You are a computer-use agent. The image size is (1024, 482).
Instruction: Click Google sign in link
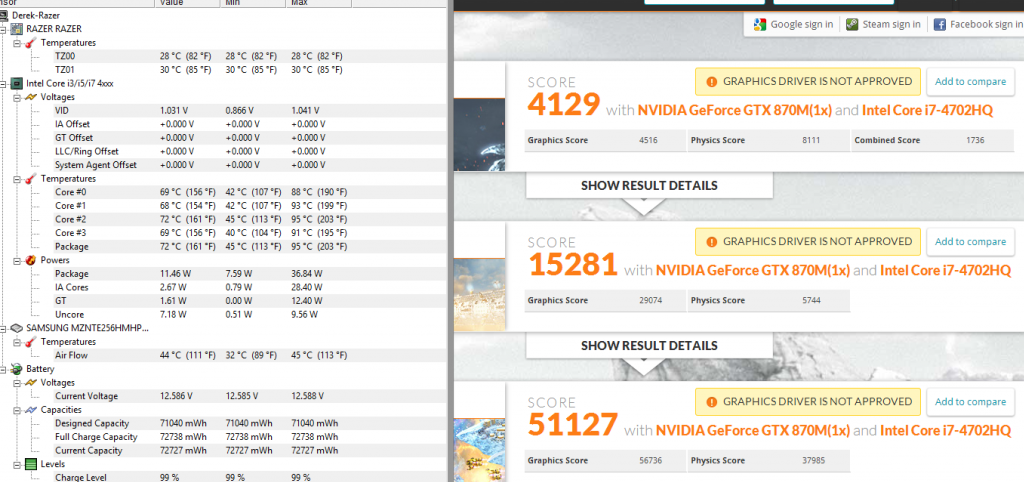pos(801,25)
